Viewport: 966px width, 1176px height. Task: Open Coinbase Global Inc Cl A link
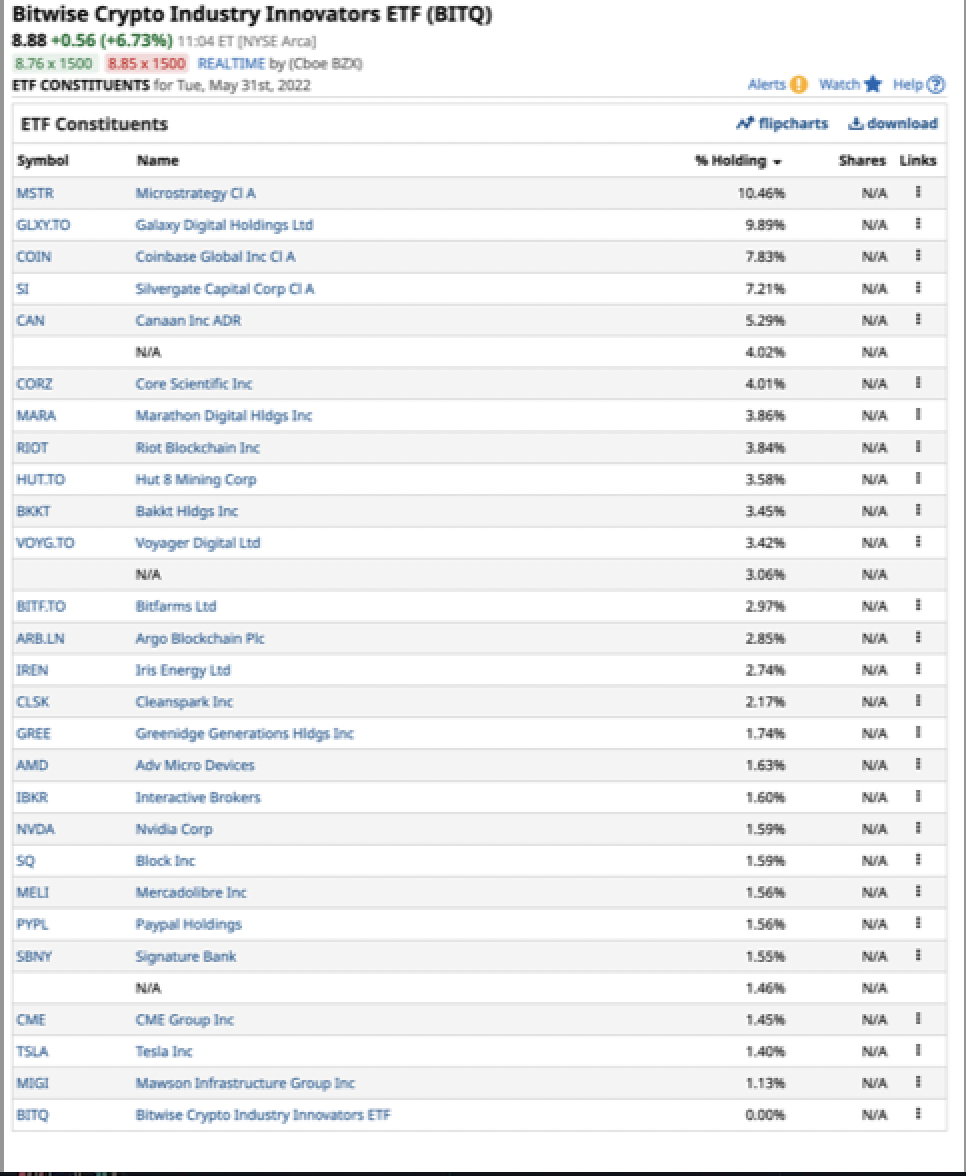215,256
